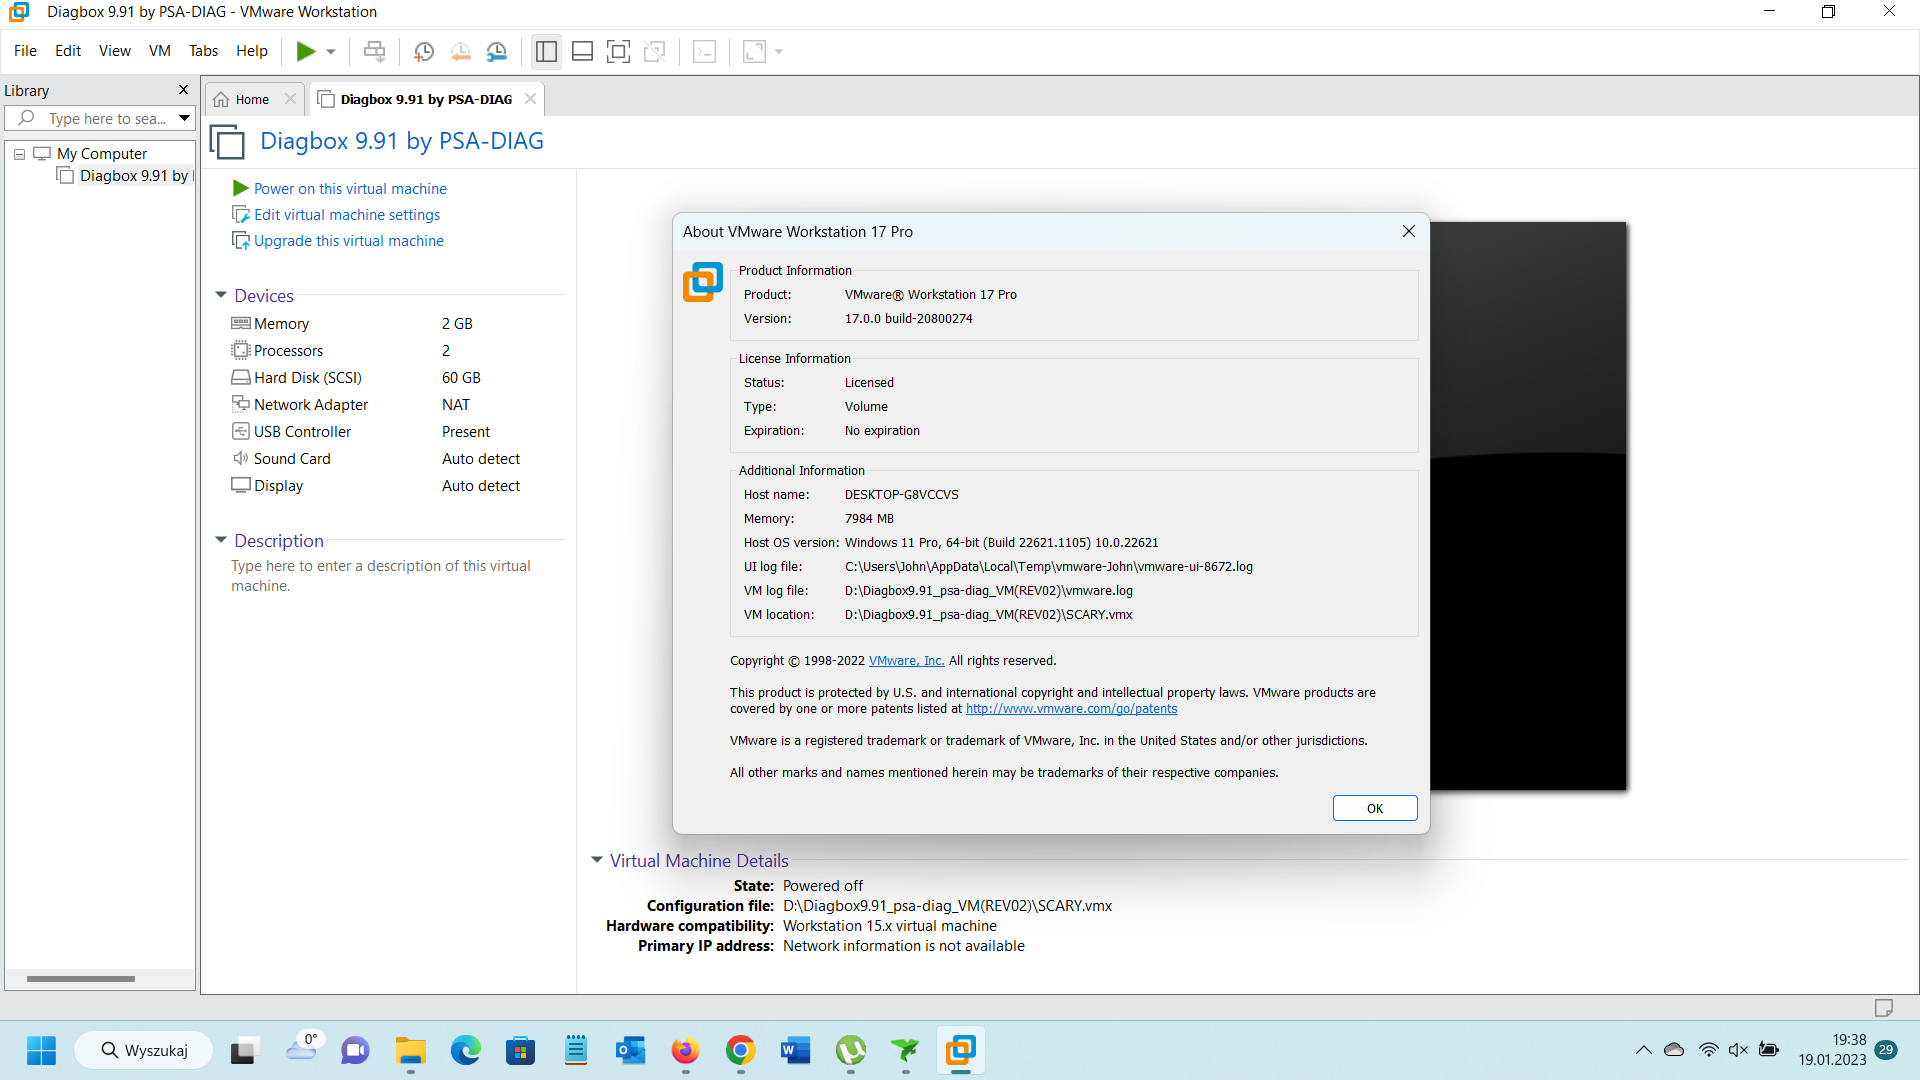The width and height of the screenshot is (1920, 1080).
Task: Collapse the Devices section
Action: click(221, 295)
